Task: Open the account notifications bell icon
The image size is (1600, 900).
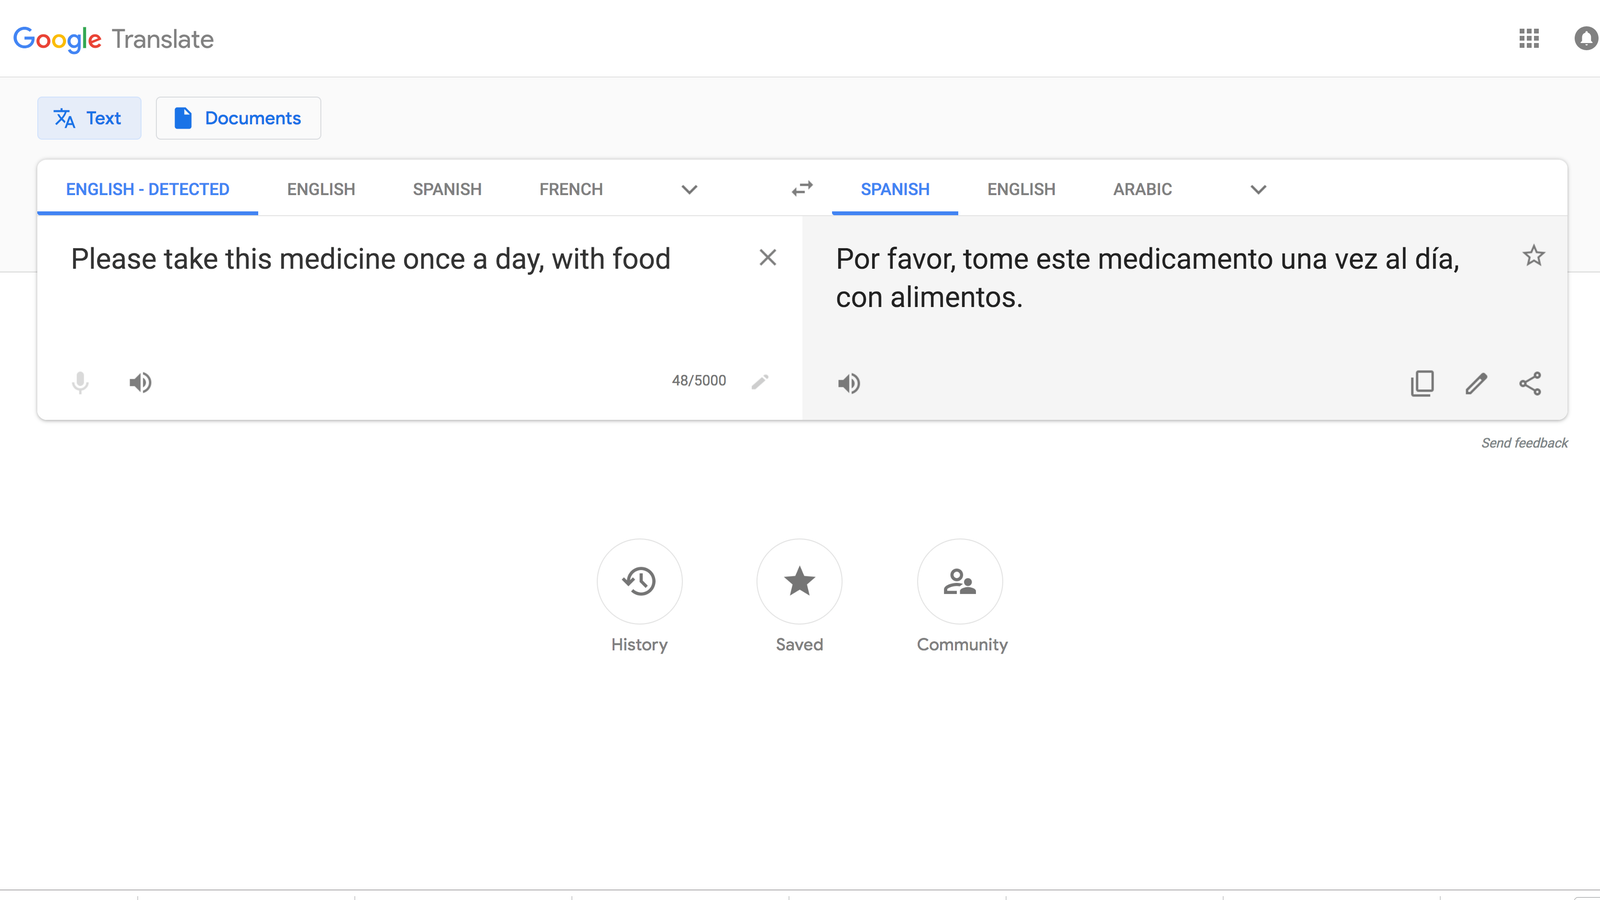Action: [x=1586, y=38]
